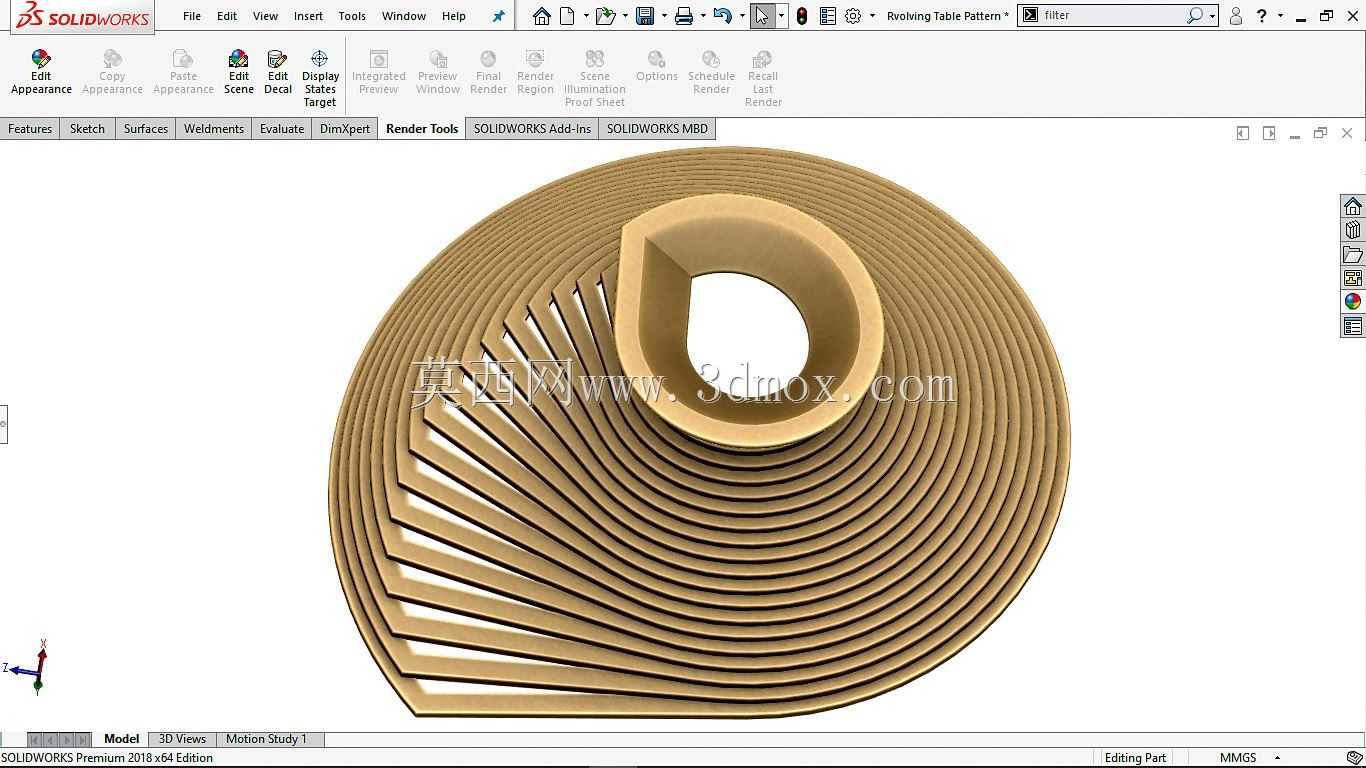This screenshot has width=1366, height=768.
Task: Open the Tools menu
Action: [x=352, y=16]
